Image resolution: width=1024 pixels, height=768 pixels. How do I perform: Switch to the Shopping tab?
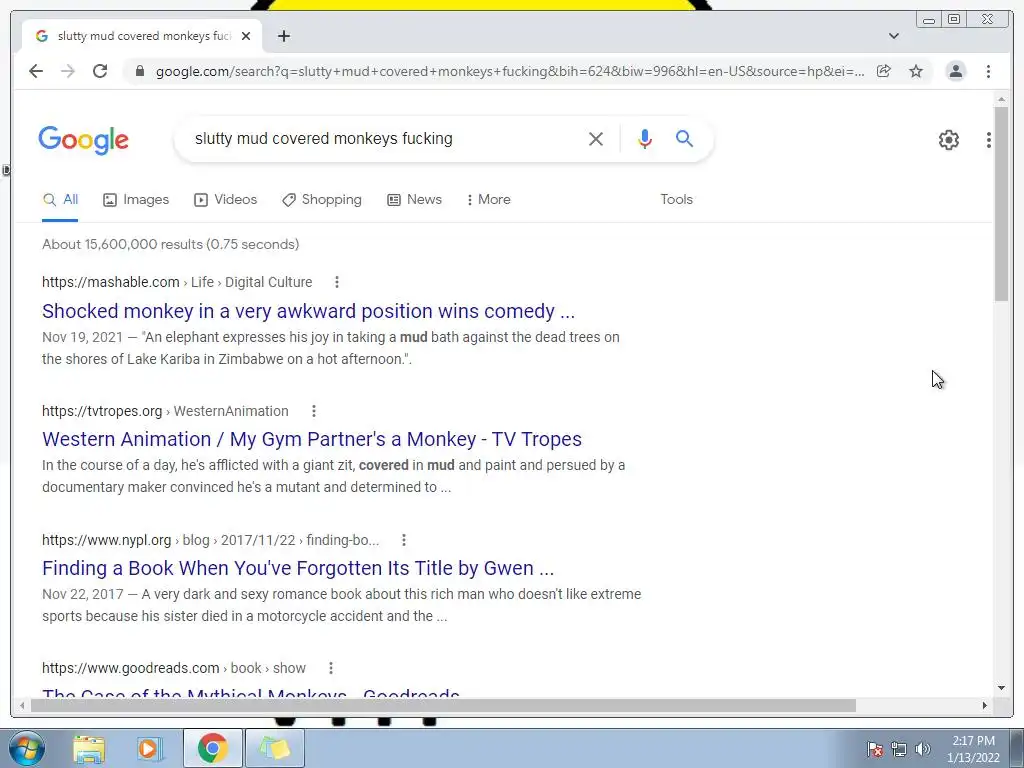[321, 199]
